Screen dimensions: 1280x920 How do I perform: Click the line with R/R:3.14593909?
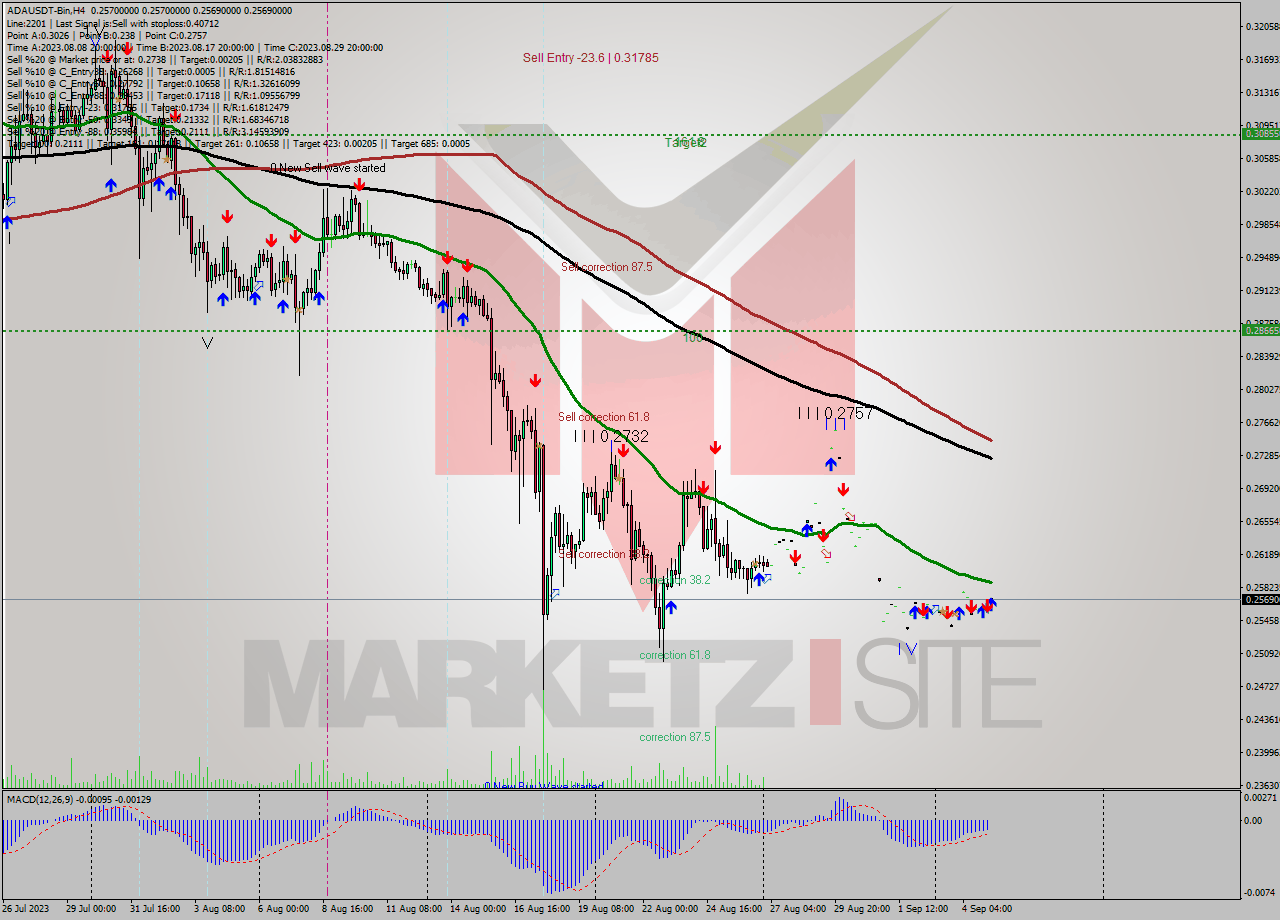tap(148, 131)
